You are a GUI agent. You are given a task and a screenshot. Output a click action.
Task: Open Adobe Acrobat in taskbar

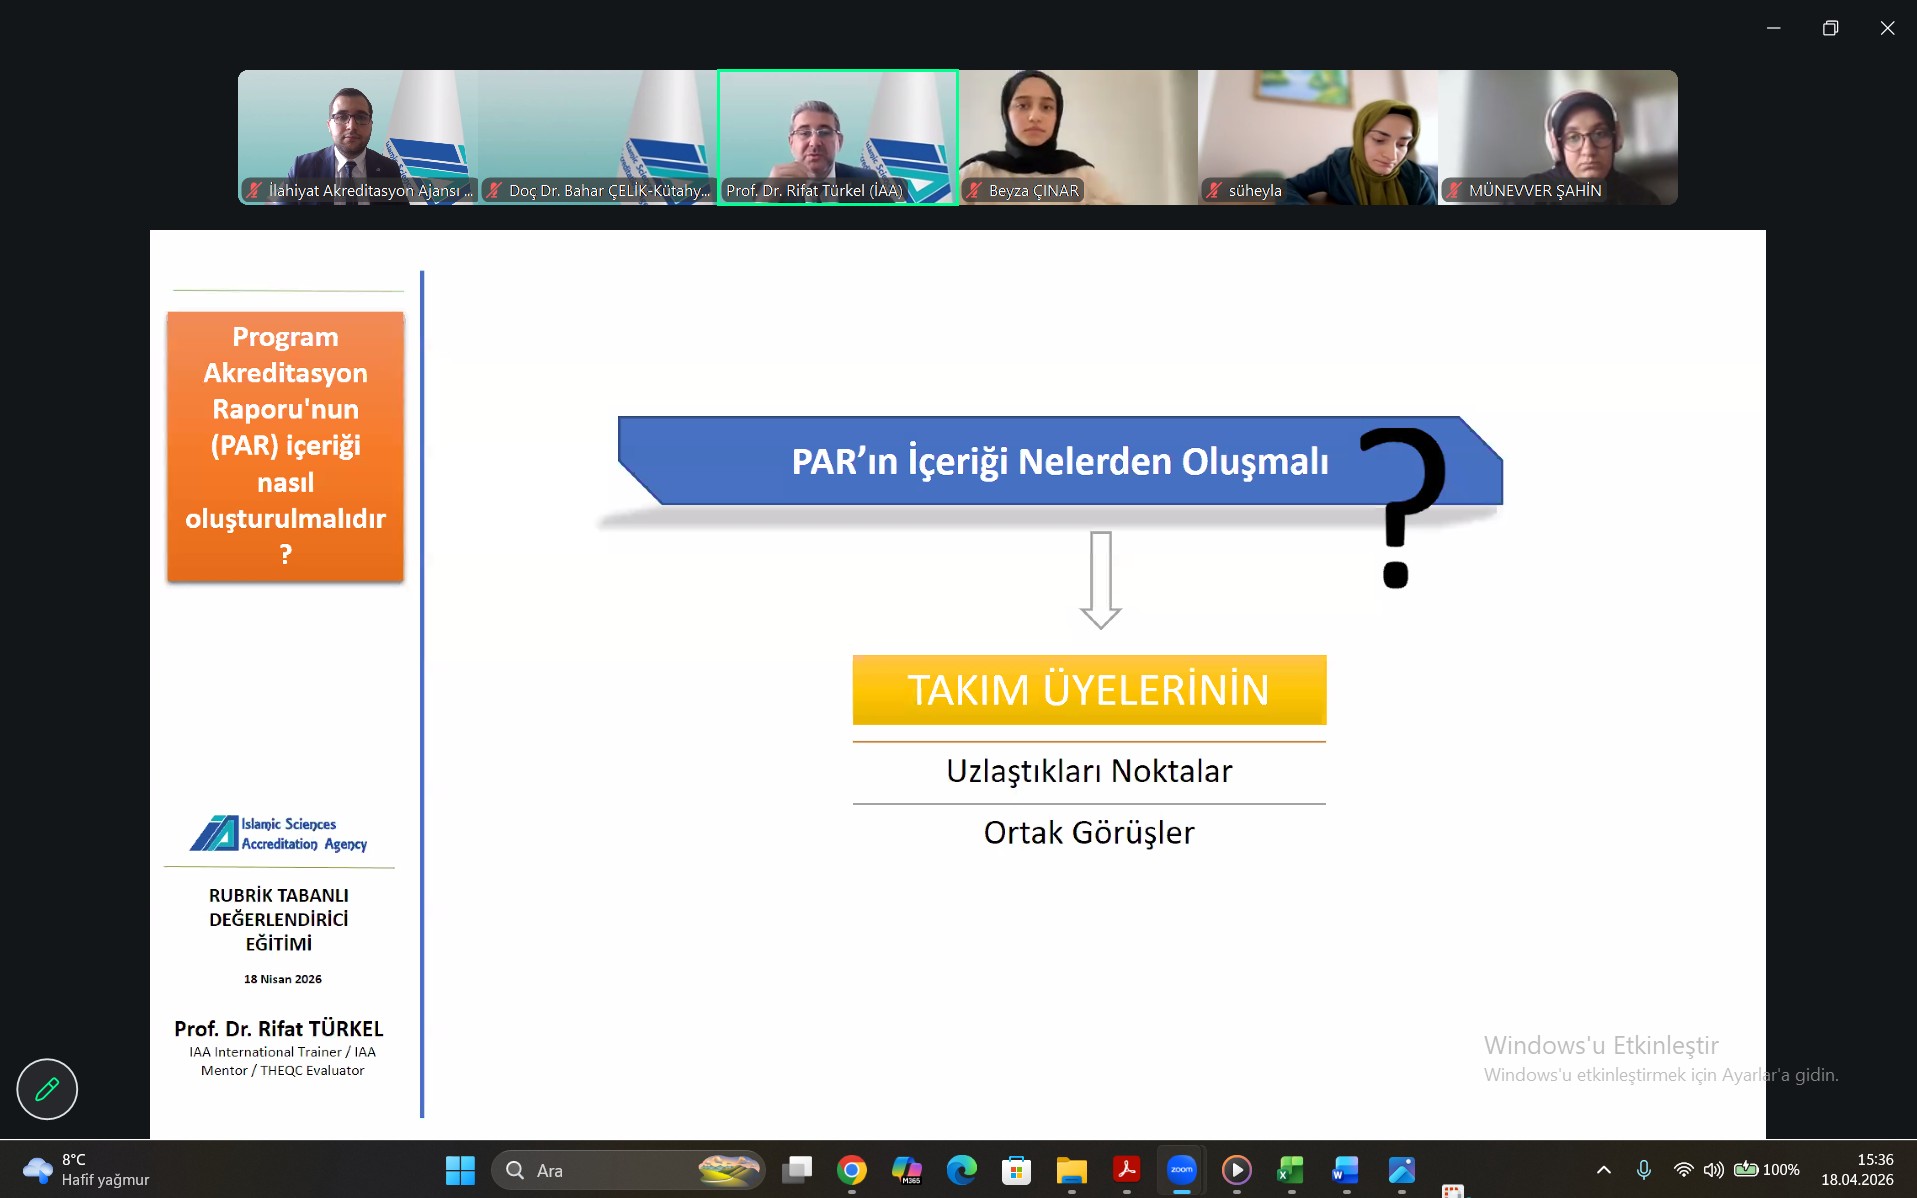coord(1126,1169)
